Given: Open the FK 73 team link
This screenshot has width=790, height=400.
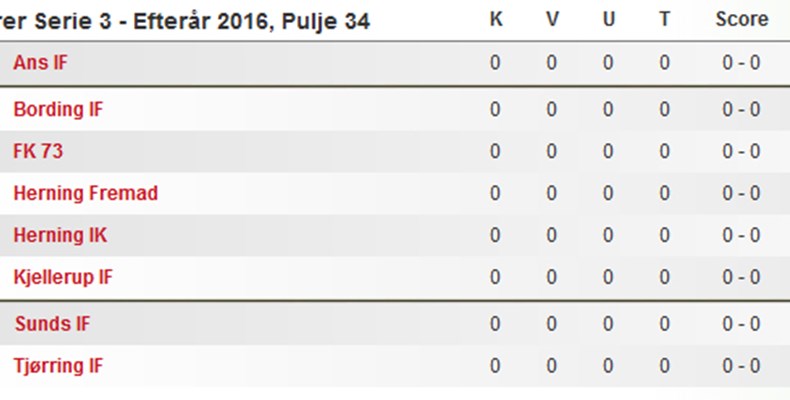Looking at the screenshot, I should pos(38,151).
